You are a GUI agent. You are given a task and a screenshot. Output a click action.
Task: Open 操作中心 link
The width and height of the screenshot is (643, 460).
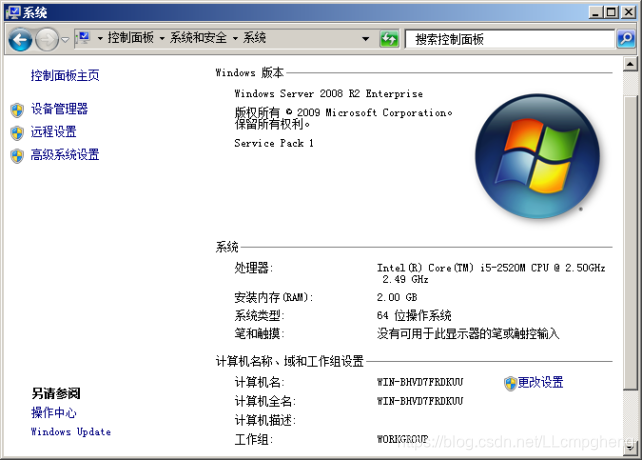(53, 413)
